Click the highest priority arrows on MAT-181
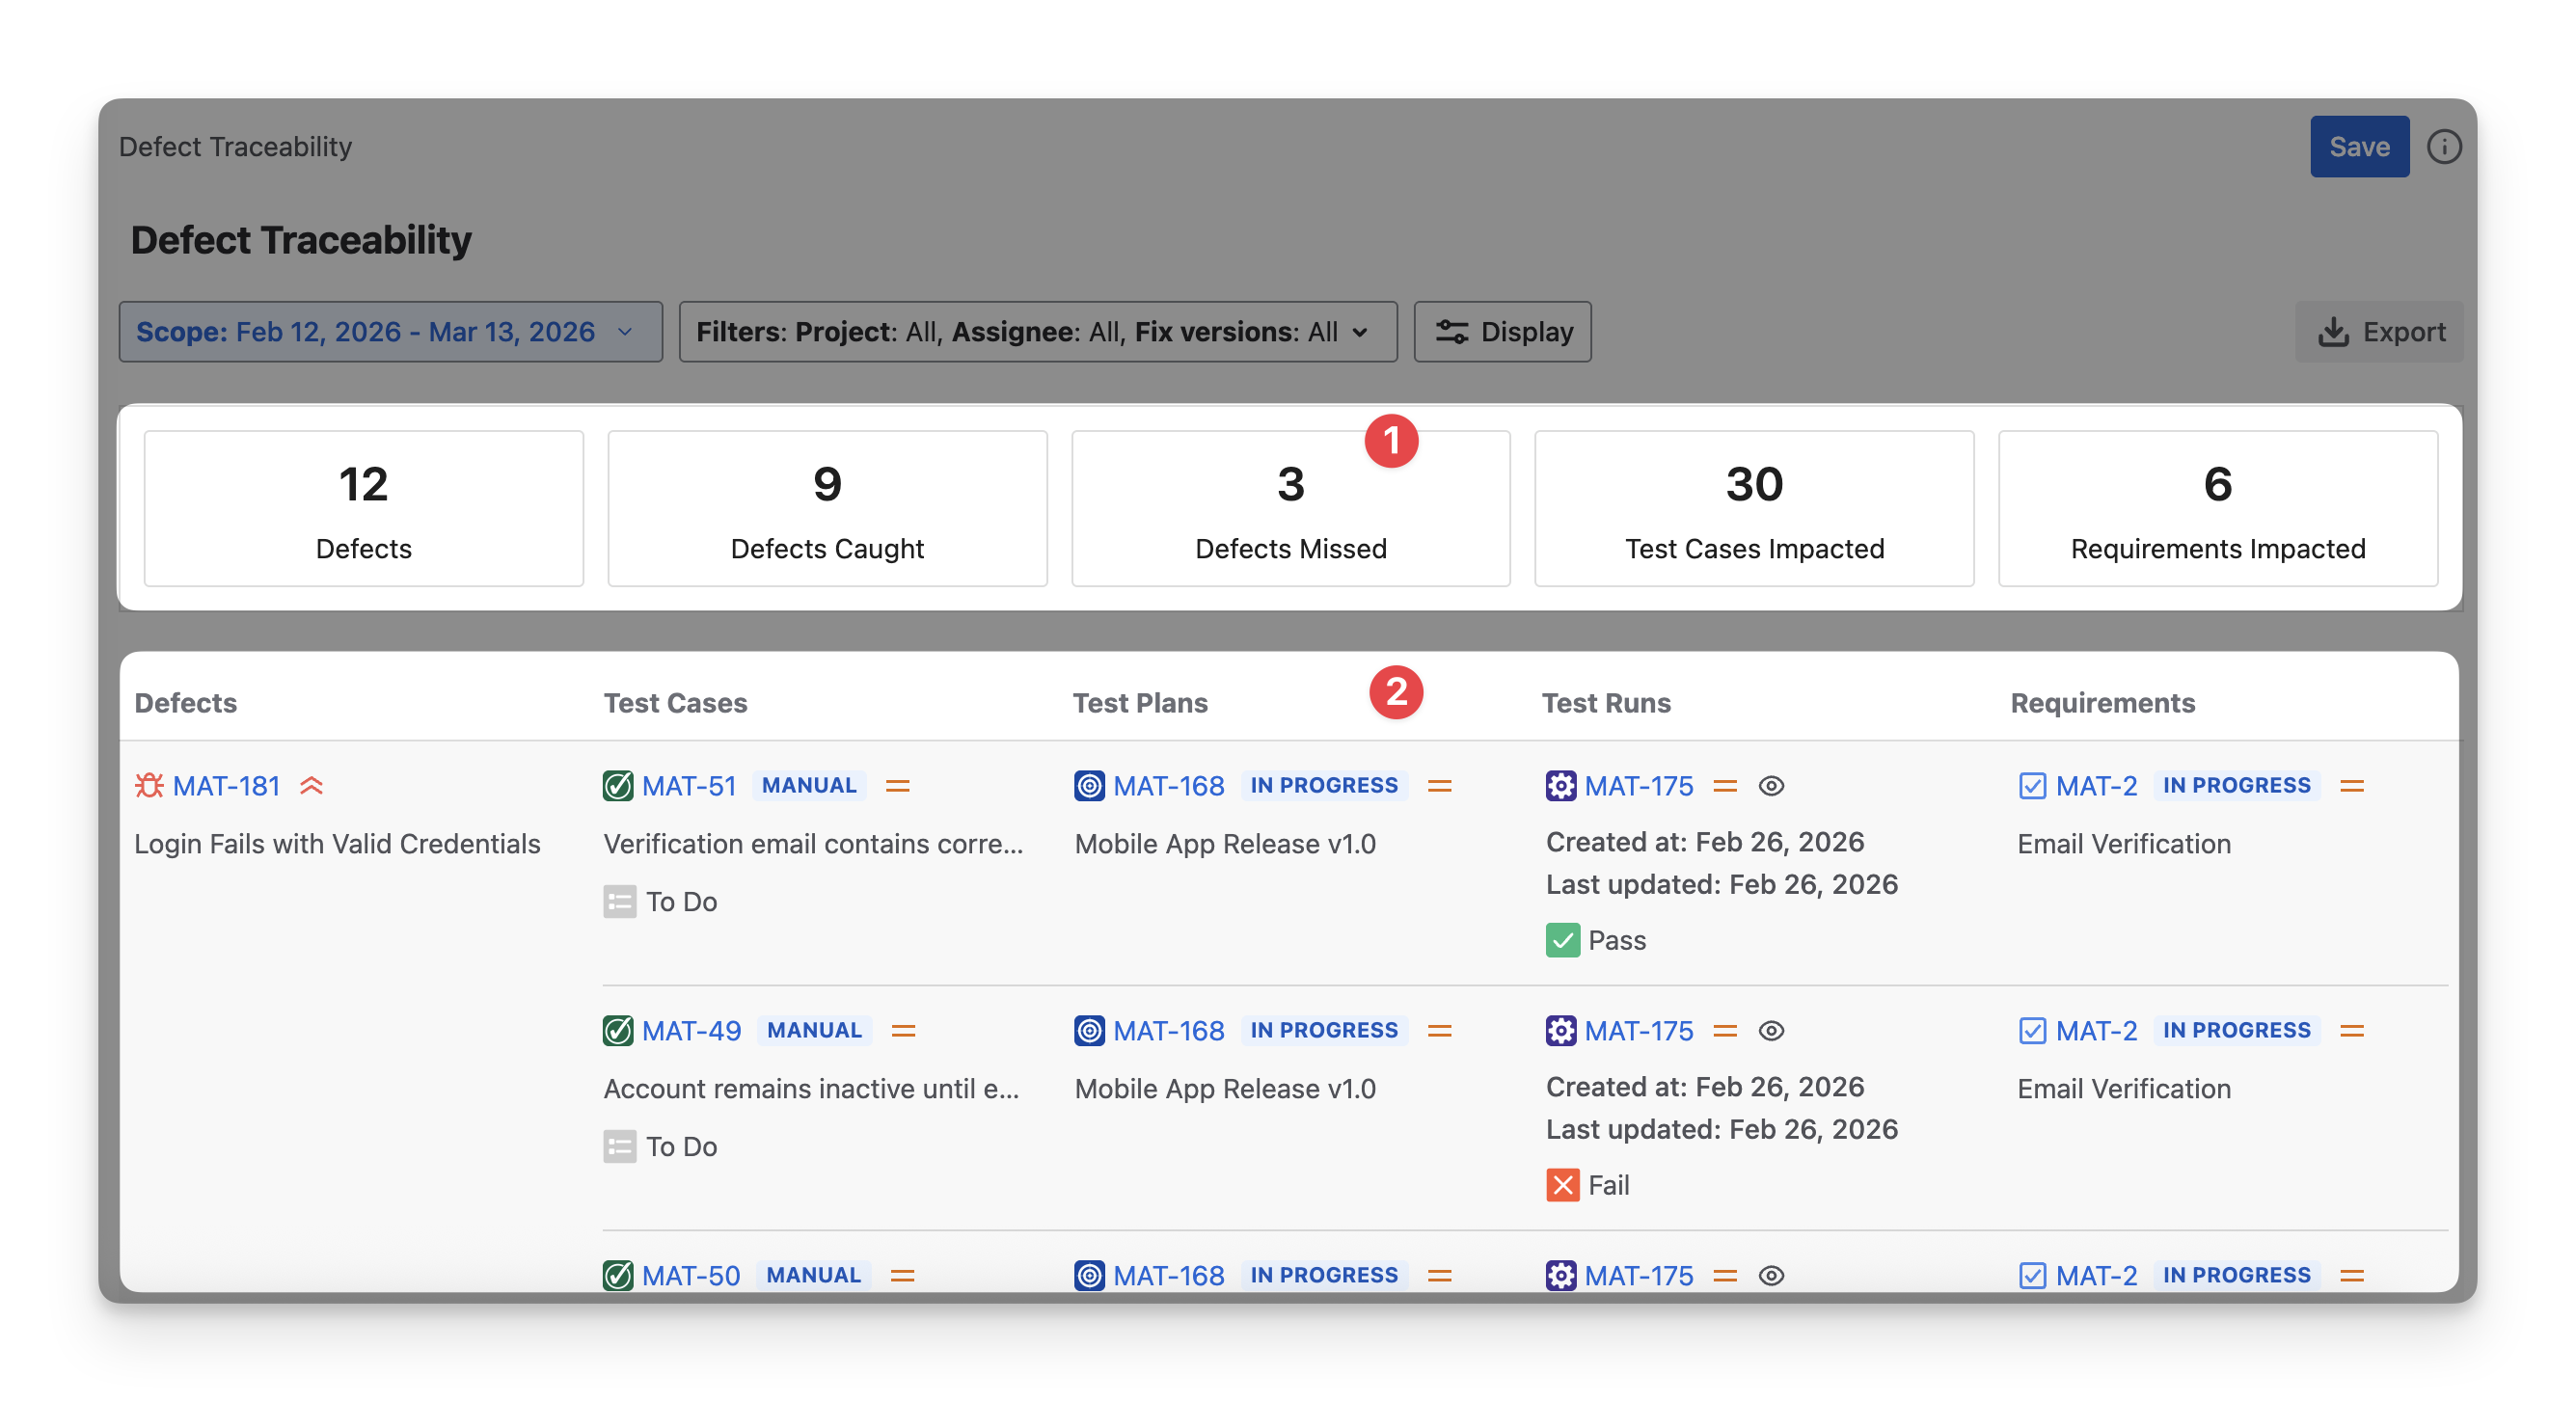This screenshot has height=1402, width=2576. [312, 786]
